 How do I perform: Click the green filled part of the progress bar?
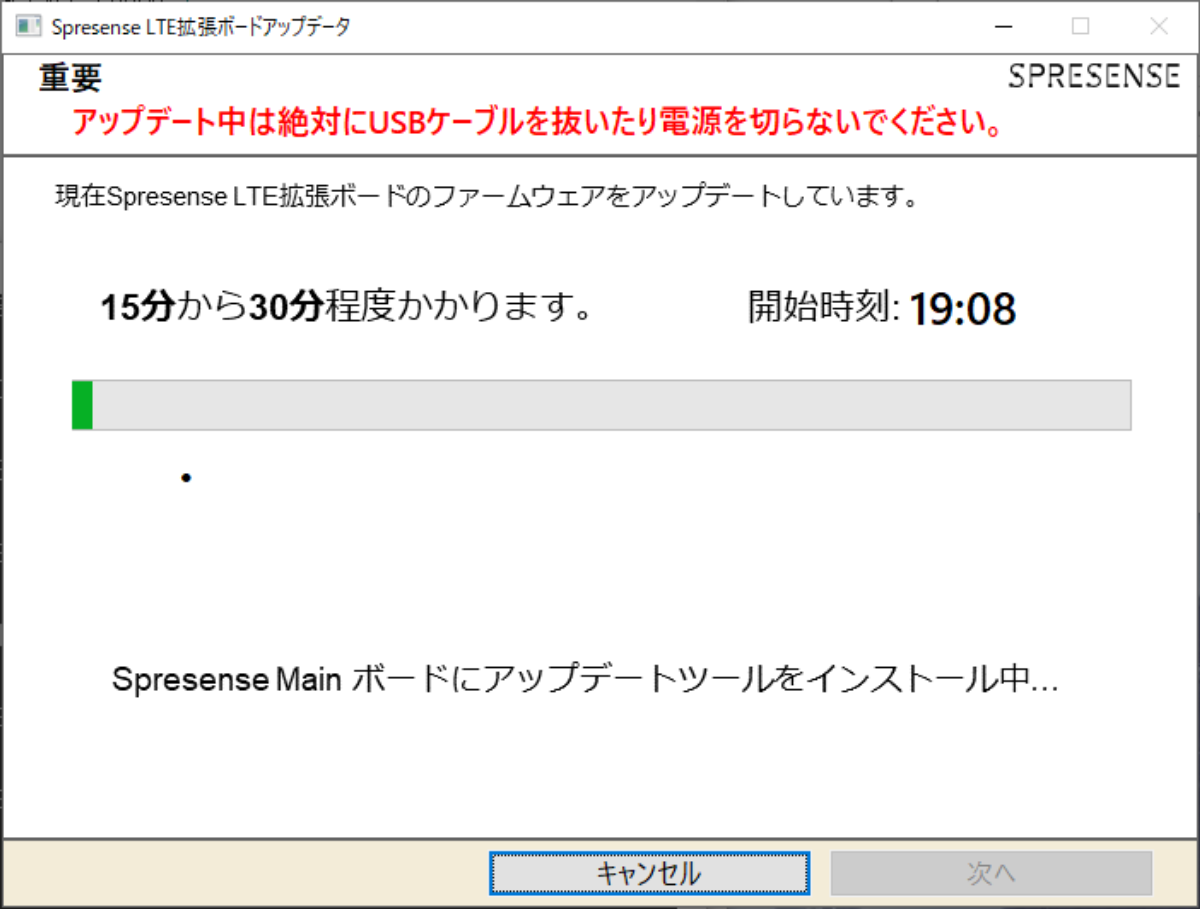[82, 405]
